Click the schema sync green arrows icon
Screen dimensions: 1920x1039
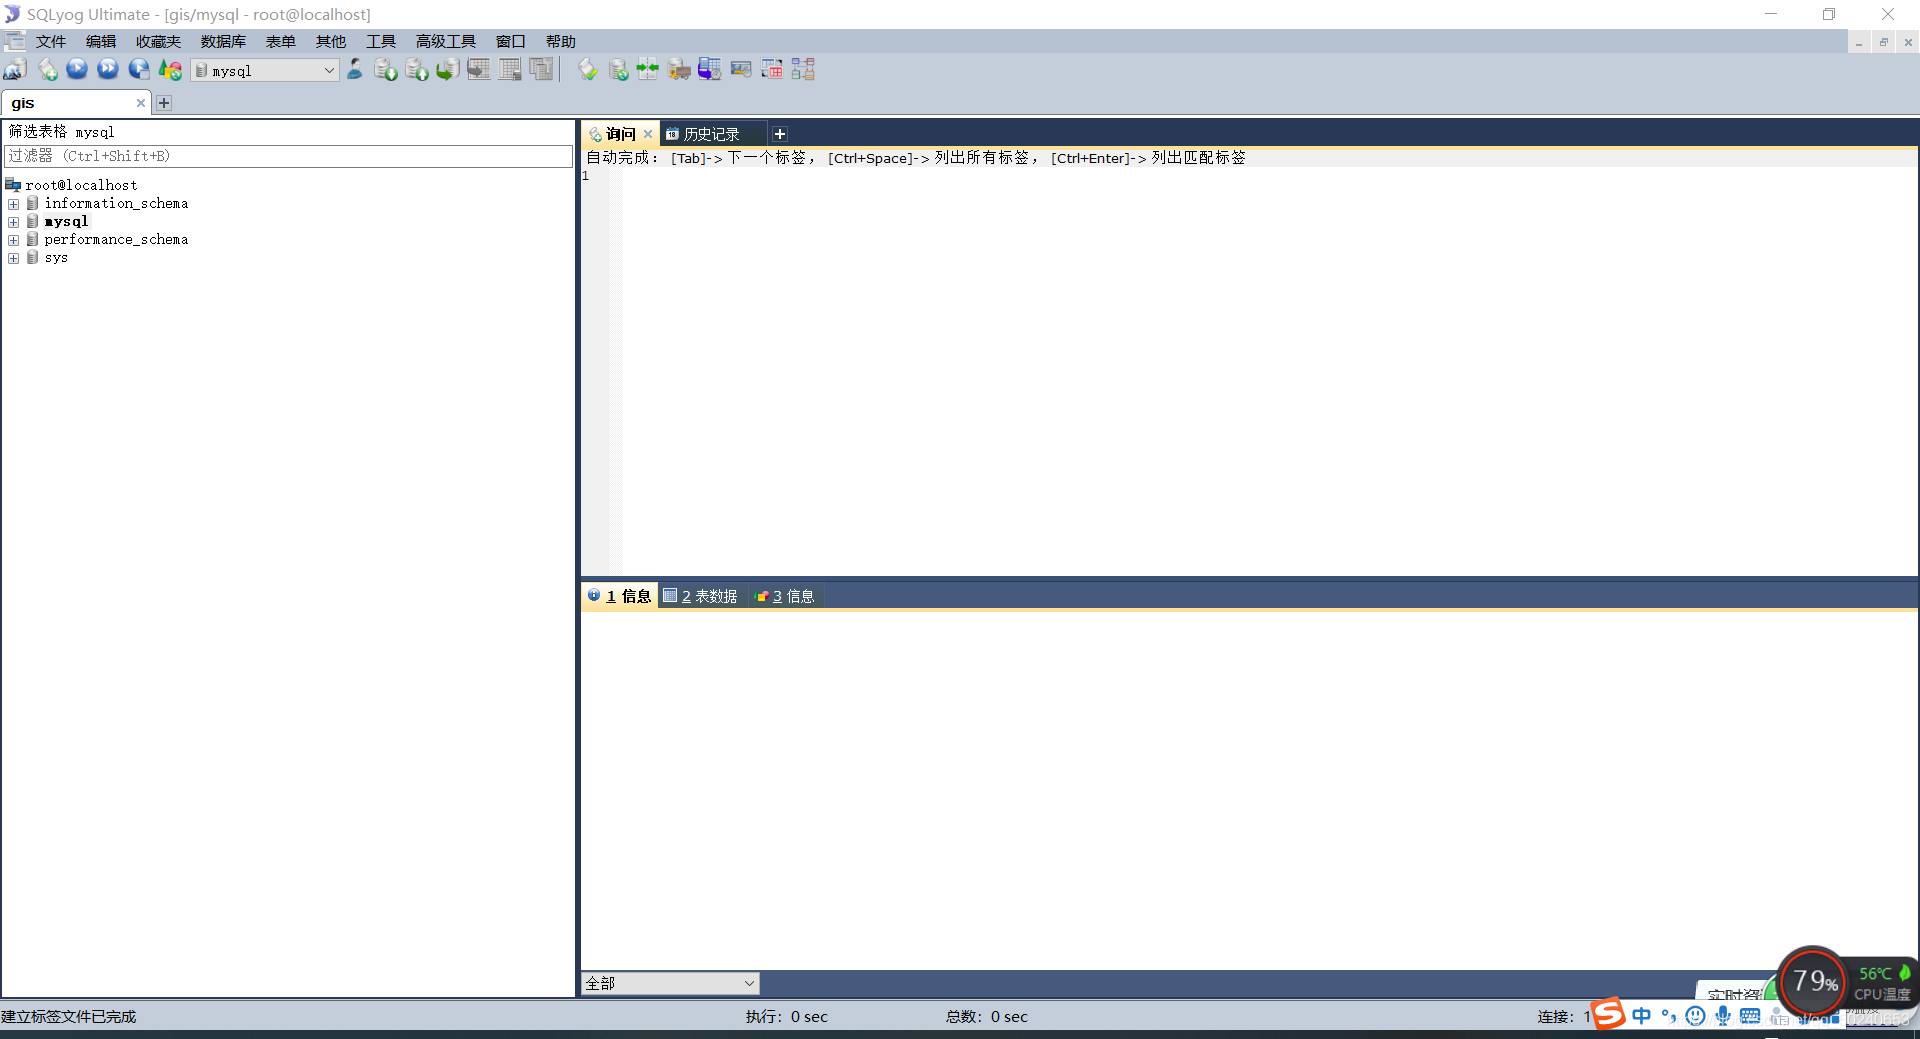[648, 70]
